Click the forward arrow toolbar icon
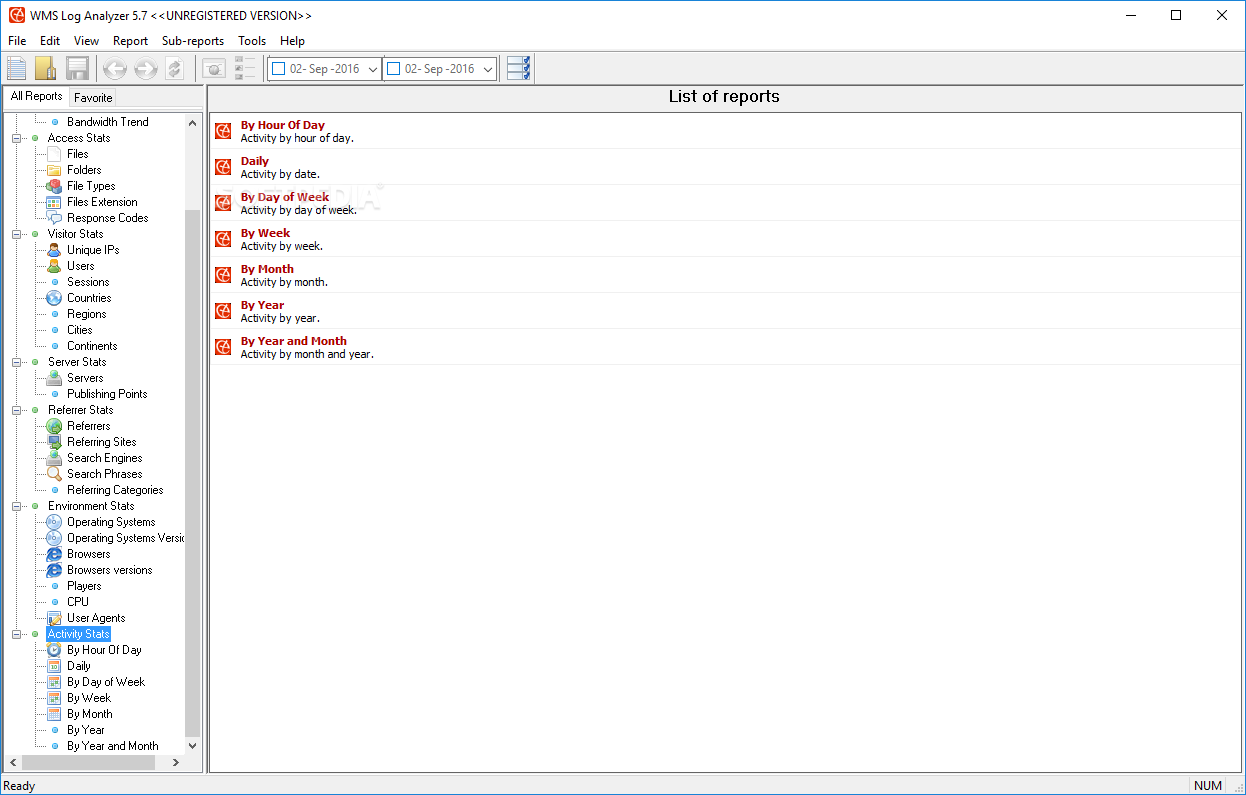Screen dimensions: 1246x795 pos(145,69)
